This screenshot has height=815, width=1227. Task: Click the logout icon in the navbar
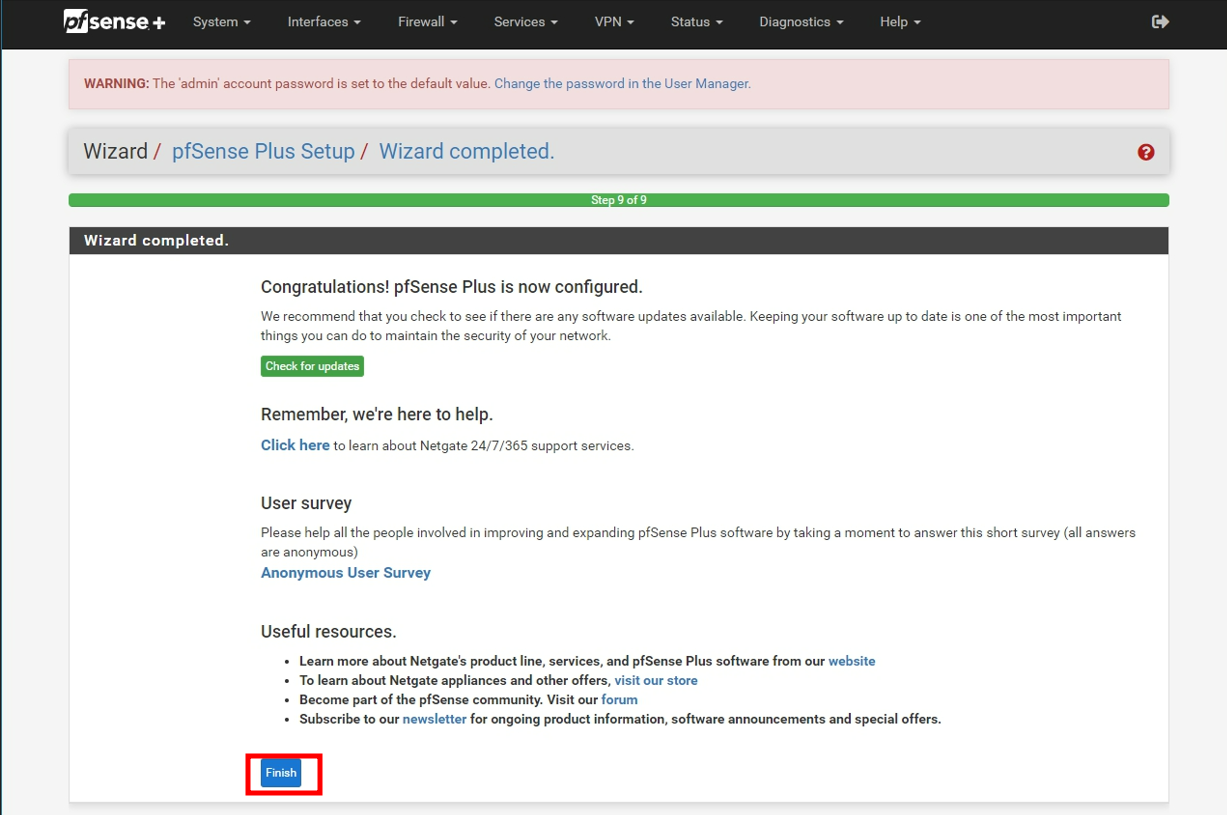[1160, 21]
